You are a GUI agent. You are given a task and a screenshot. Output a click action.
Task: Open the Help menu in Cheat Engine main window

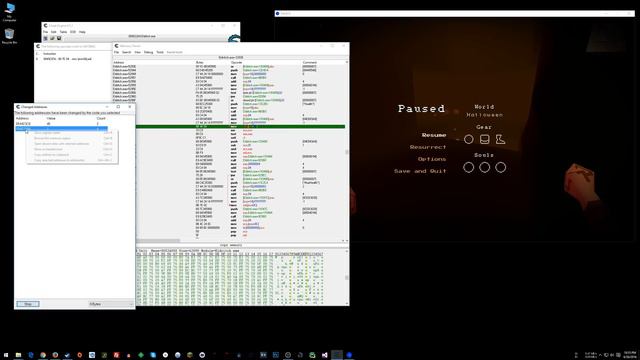[x=82, y=32]
